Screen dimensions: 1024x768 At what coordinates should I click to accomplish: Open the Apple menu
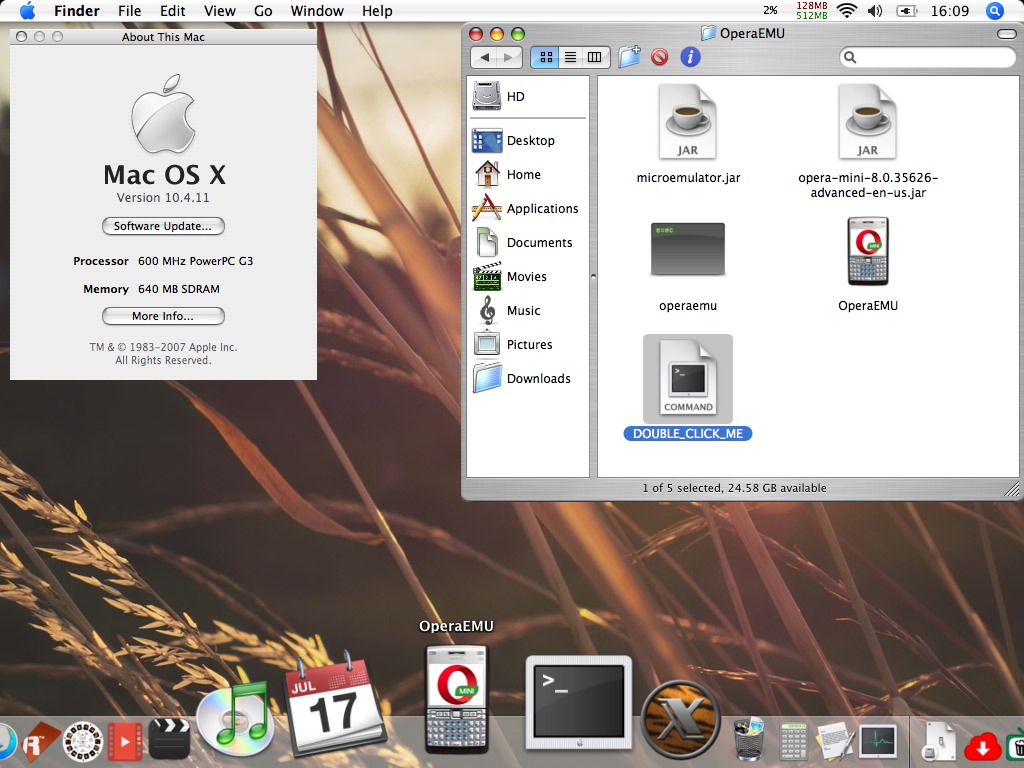pyautogui.click(x=27, y=10)
